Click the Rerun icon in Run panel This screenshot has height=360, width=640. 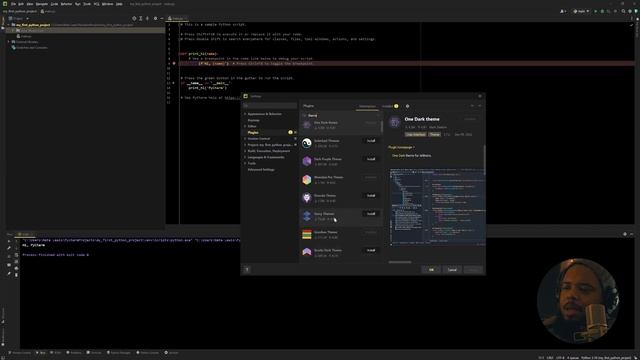point(9,241)
